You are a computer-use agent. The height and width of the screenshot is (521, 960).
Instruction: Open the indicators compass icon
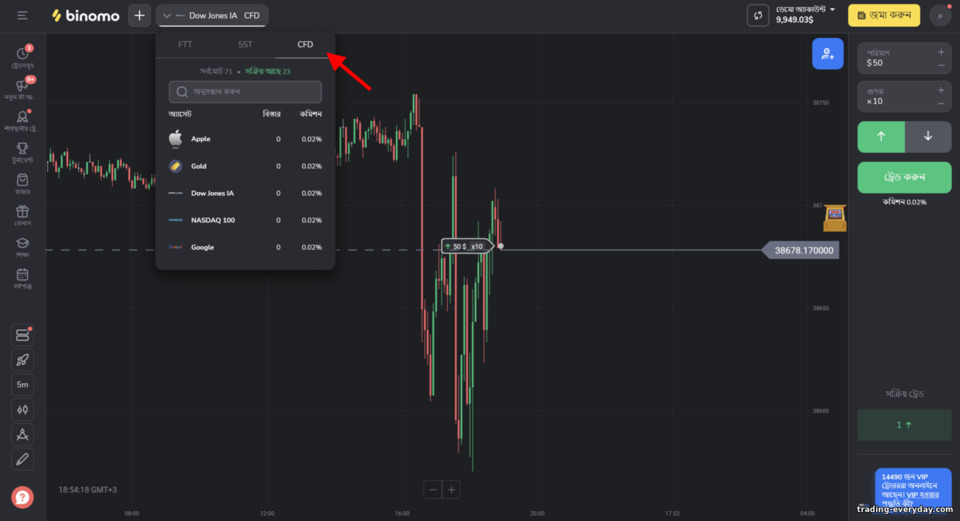point(23,435)
